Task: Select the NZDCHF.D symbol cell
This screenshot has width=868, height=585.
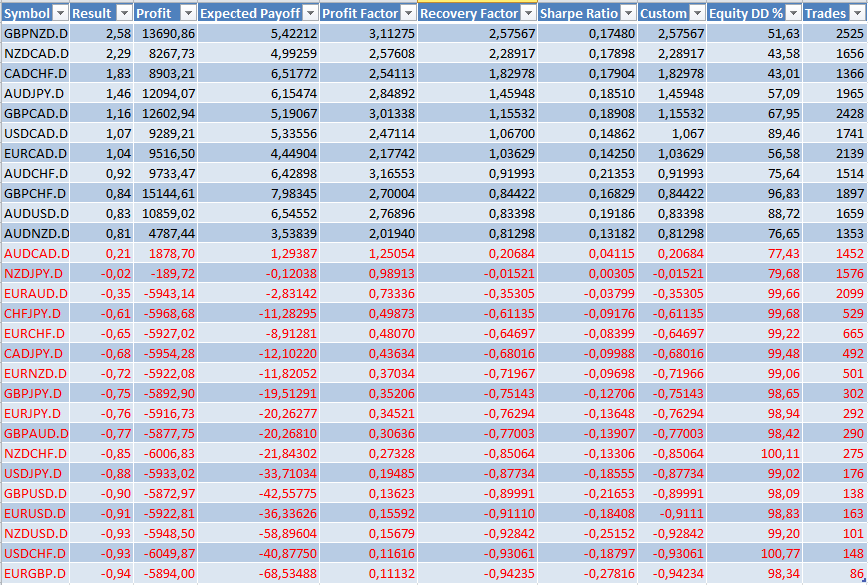Action: tap(35, 453)
